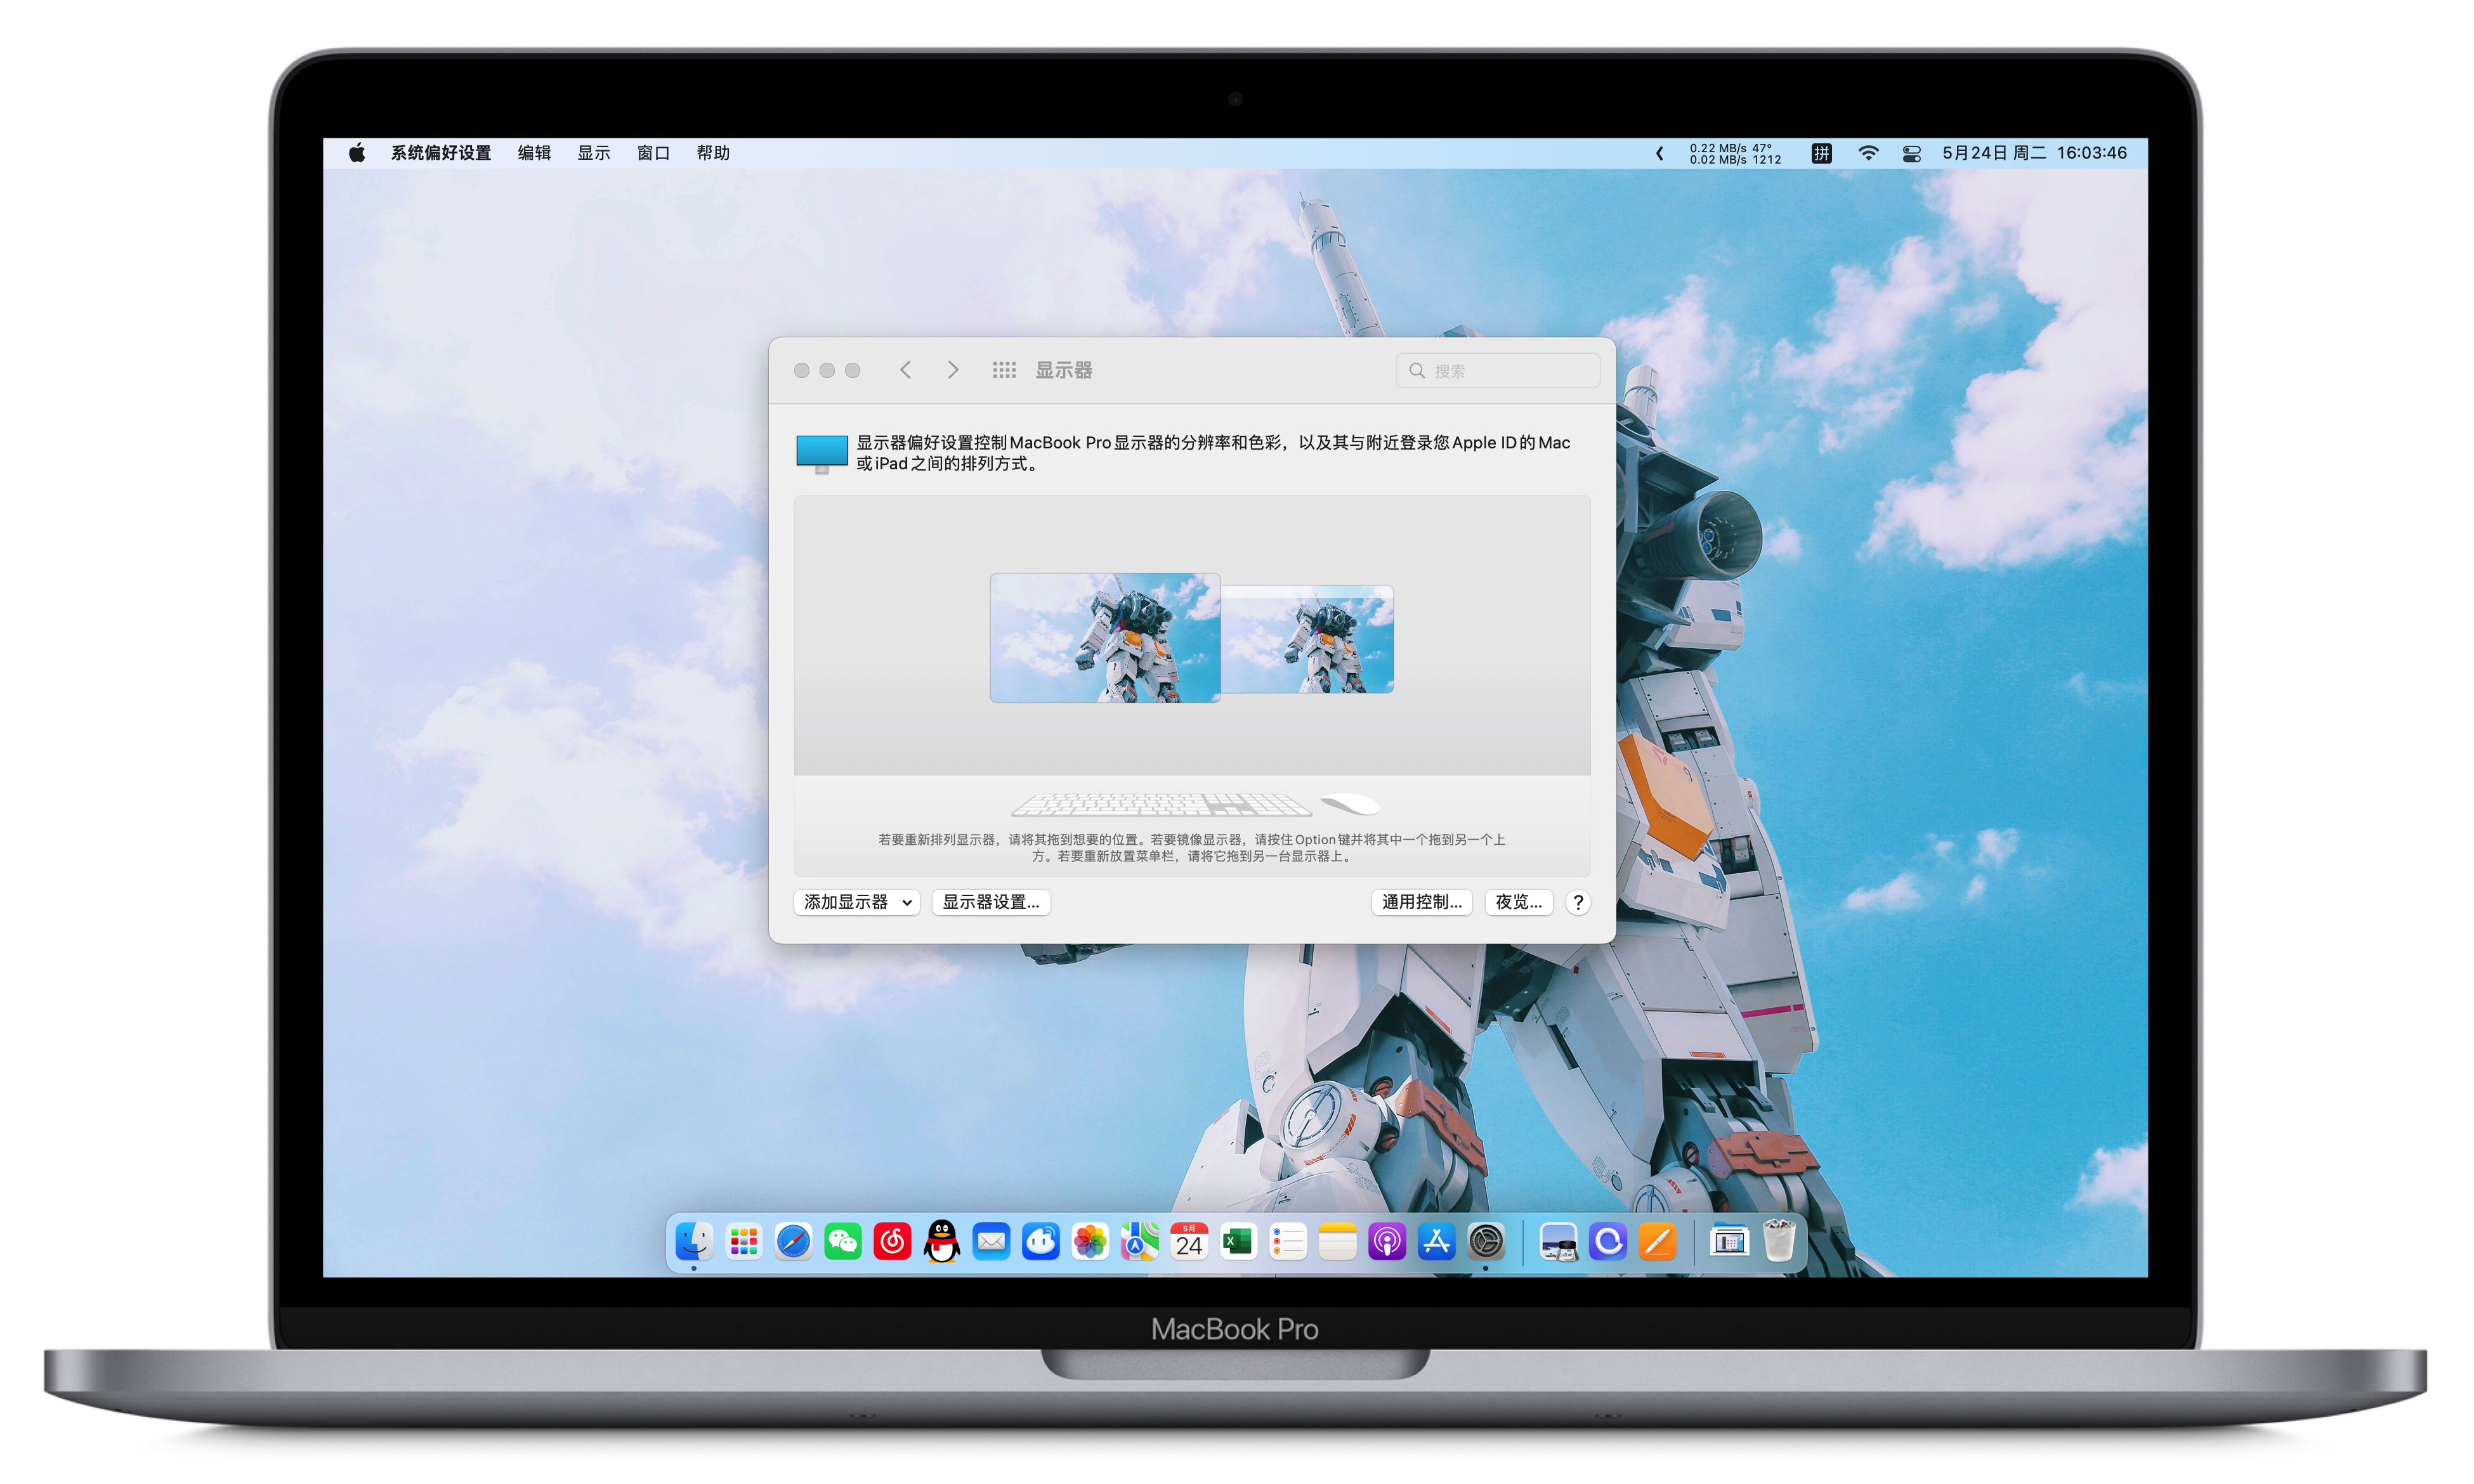
Task: Click the search magnifier in the Displays window
Action: tap(1418, 370)
